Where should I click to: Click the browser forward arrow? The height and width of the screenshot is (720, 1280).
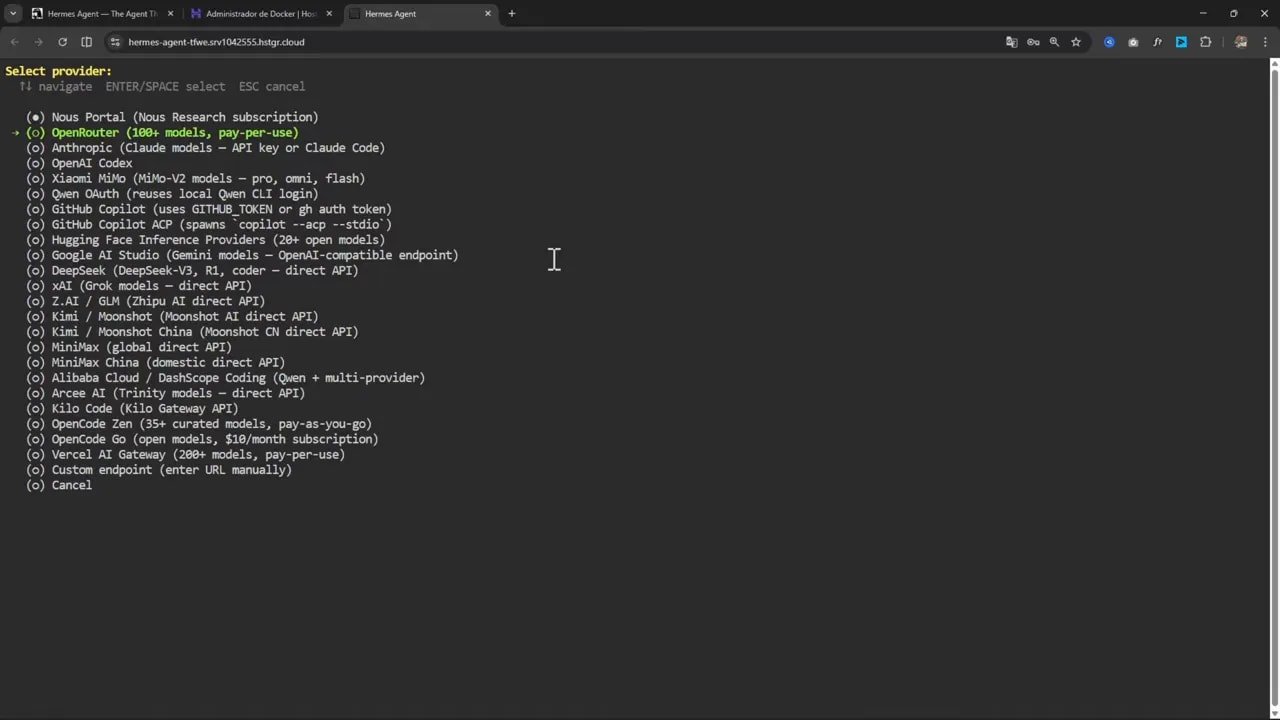tap(38, 42)
